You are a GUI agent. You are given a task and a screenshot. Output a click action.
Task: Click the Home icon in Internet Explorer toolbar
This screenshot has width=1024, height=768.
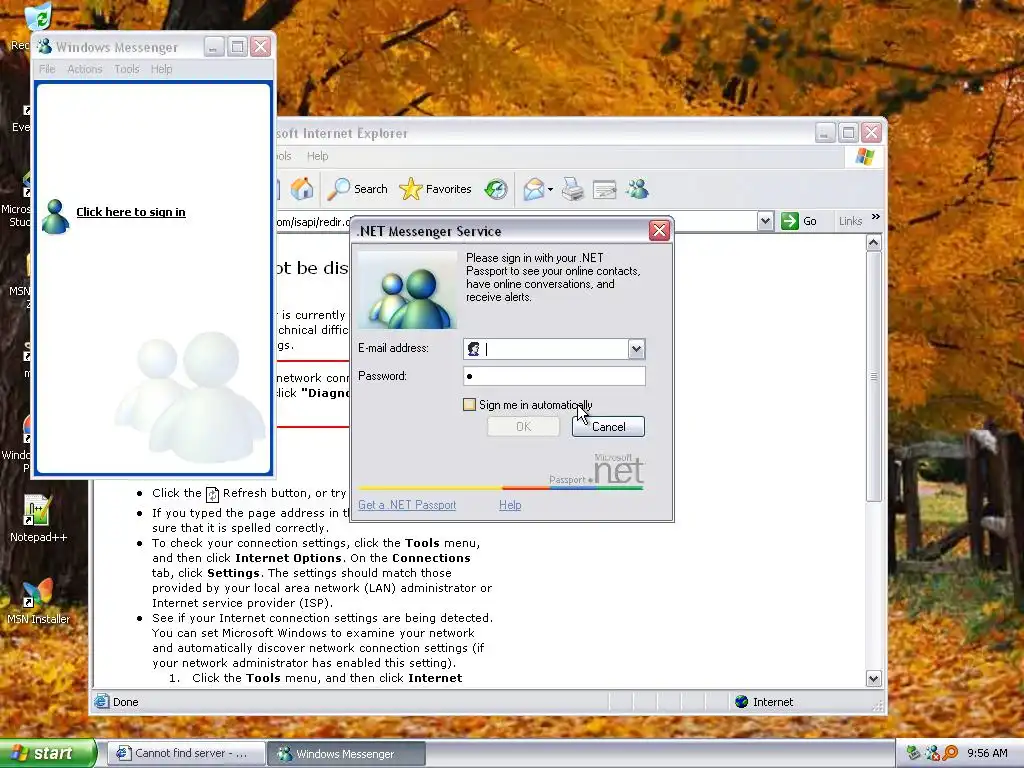[x=302, y=189]
